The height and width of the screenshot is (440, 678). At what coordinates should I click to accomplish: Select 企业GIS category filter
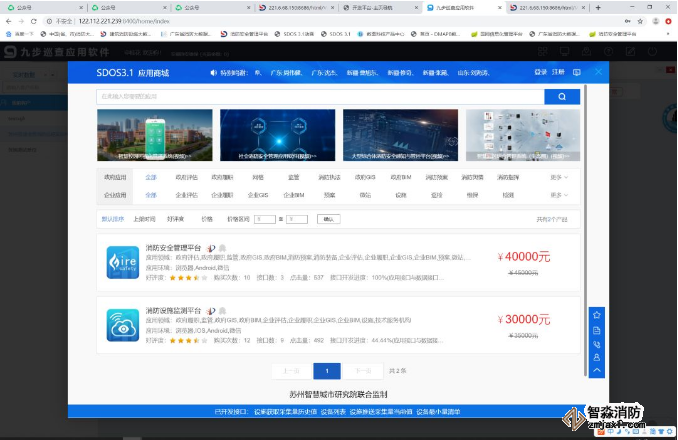[256, 195]
